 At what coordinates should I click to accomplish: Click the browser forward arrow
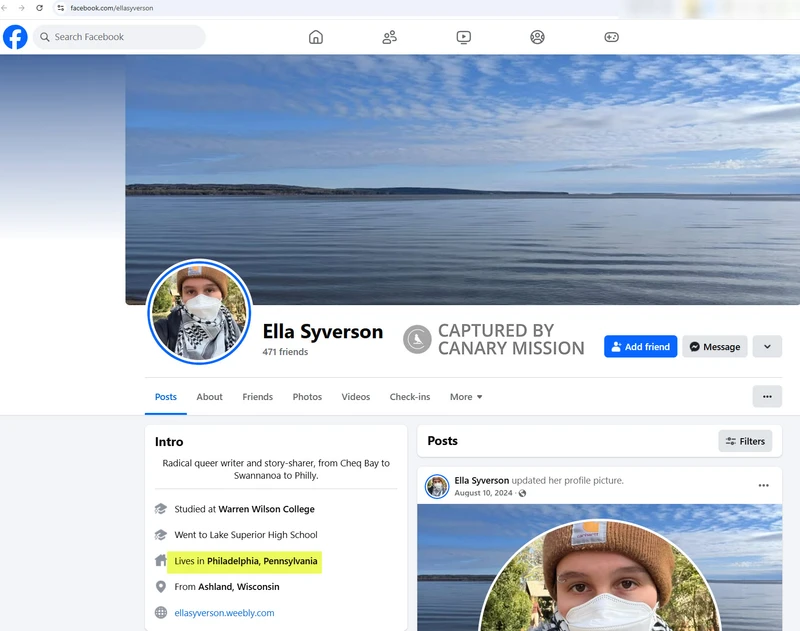click(21, 8)
